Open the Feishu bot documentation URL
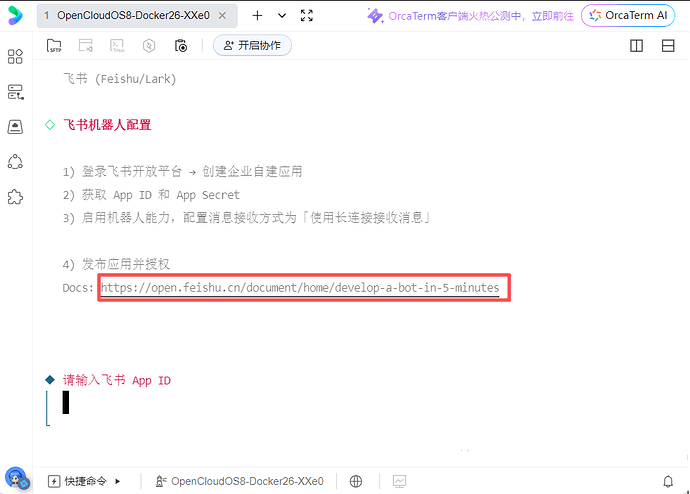This screenshot has width=690, height=494. pyautogui.click(x=300, y=288)
